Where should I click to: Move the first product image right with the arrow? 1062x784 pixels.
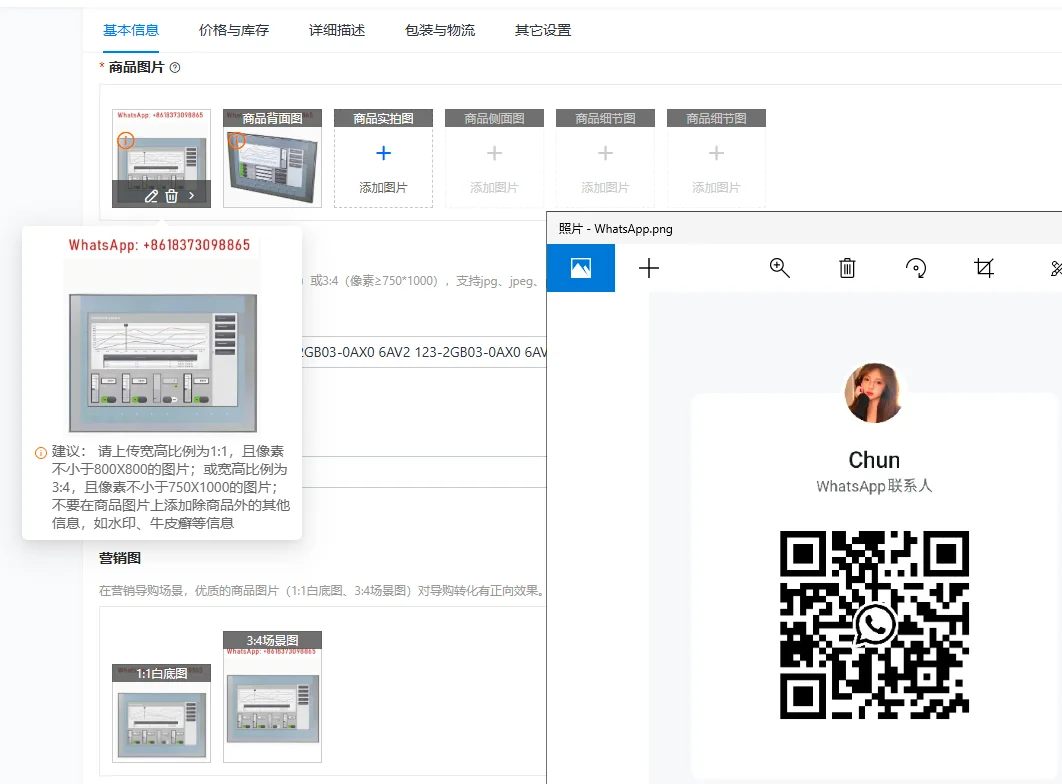pyautogui.click(x=192, y=196)
